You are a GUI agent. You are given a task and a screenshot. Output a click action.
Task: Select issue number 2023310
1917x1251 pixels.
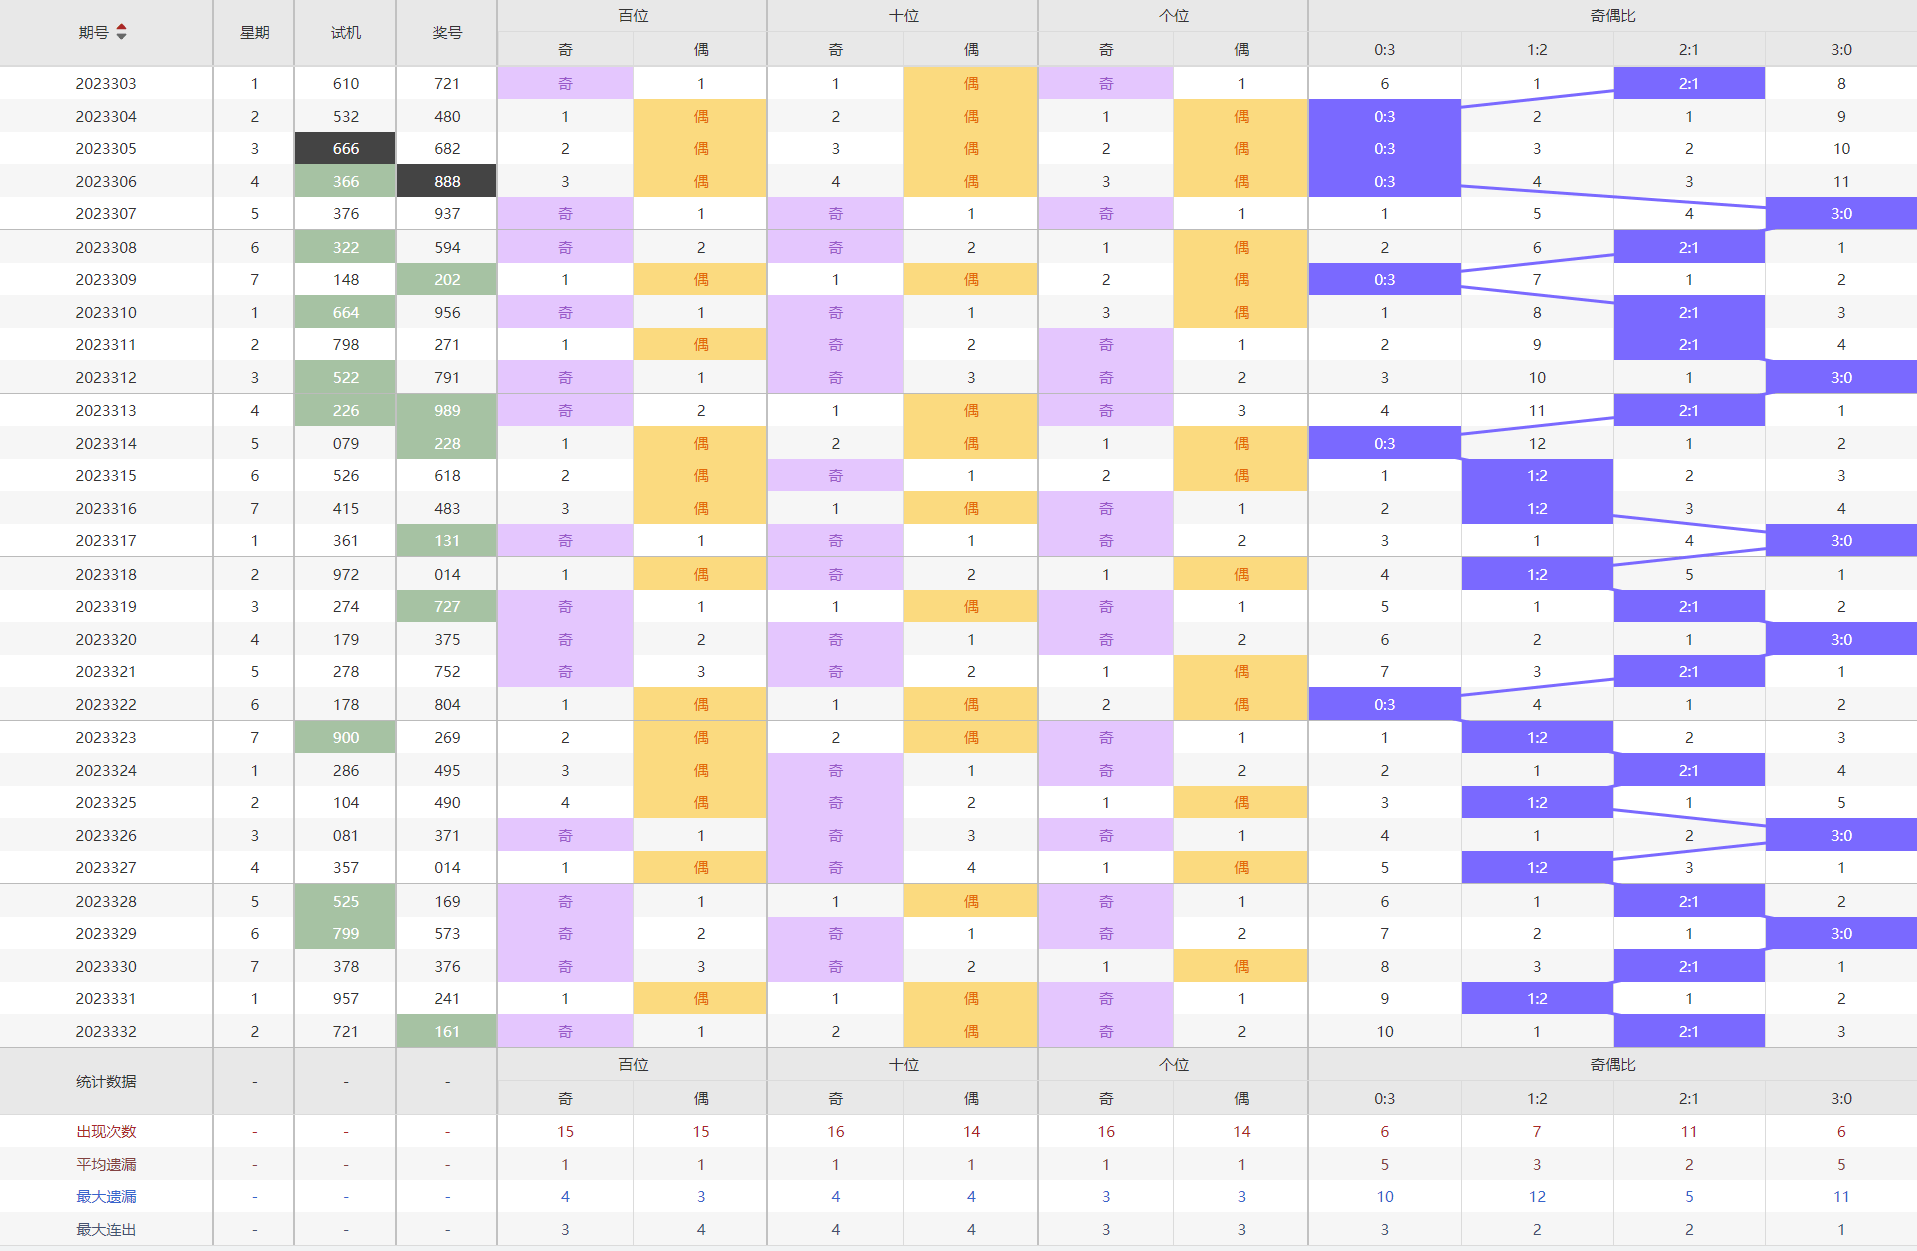(106, 312)
